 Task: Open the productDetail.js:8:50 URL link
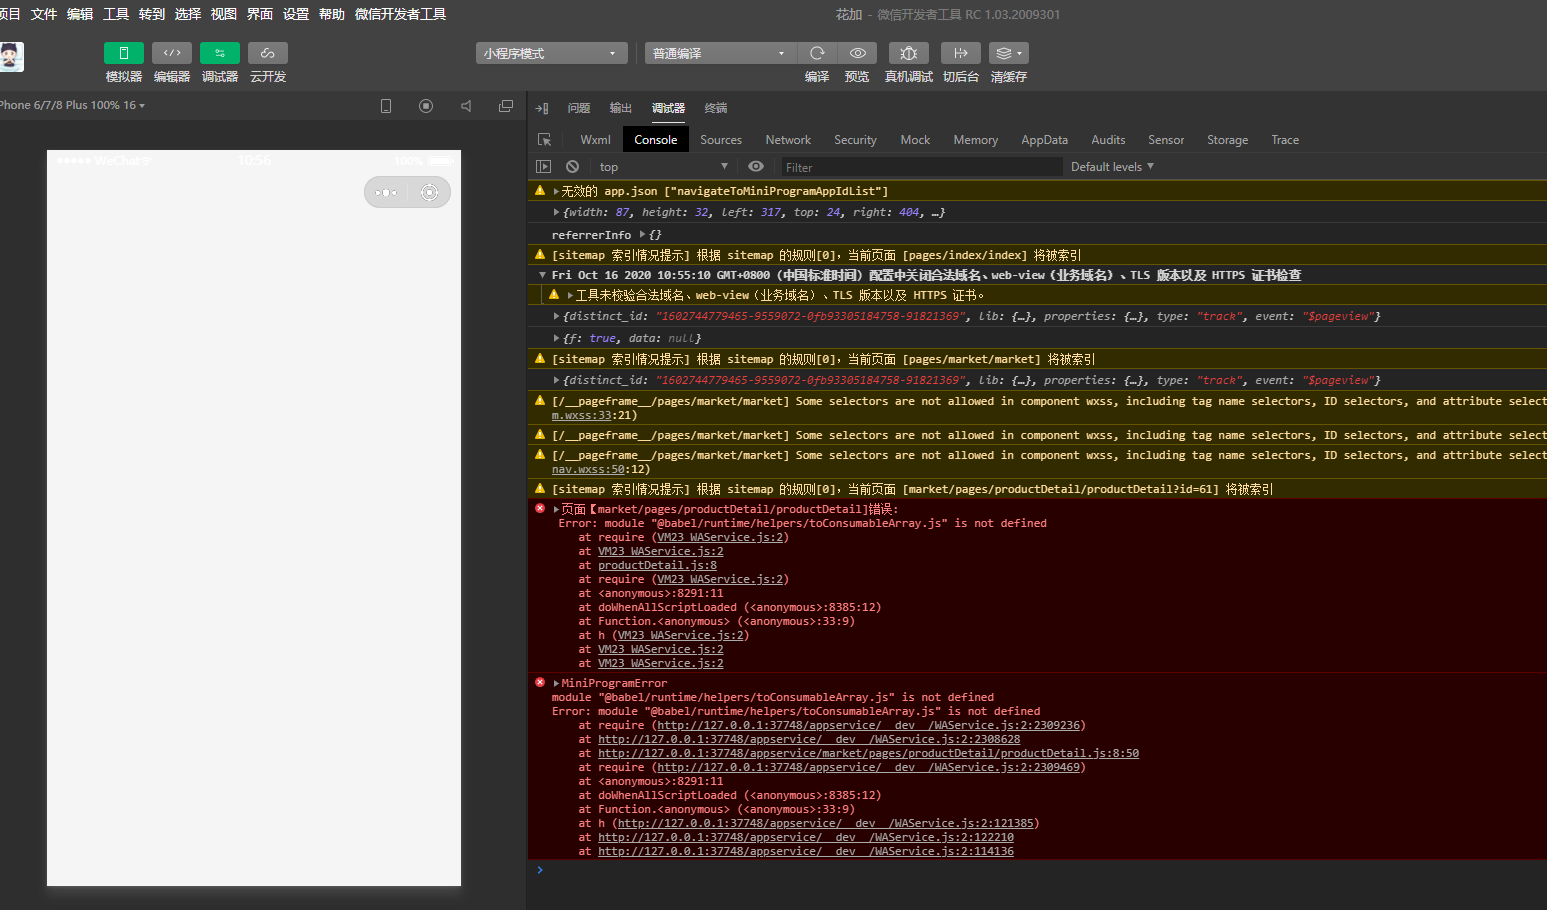click(868, 753)
